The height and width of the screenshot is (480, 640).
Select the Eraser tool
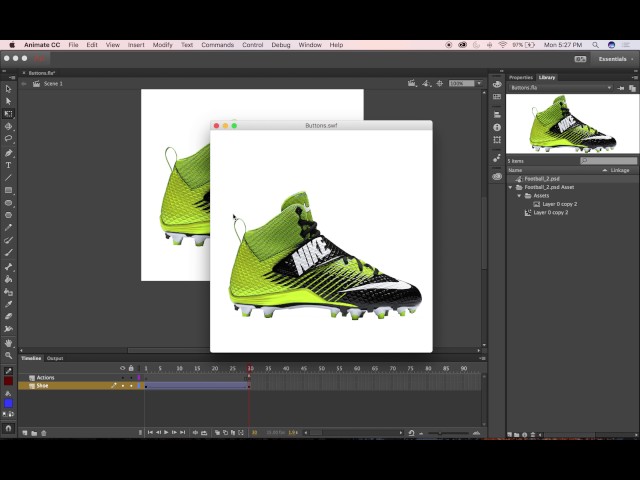tap(8, 316)
